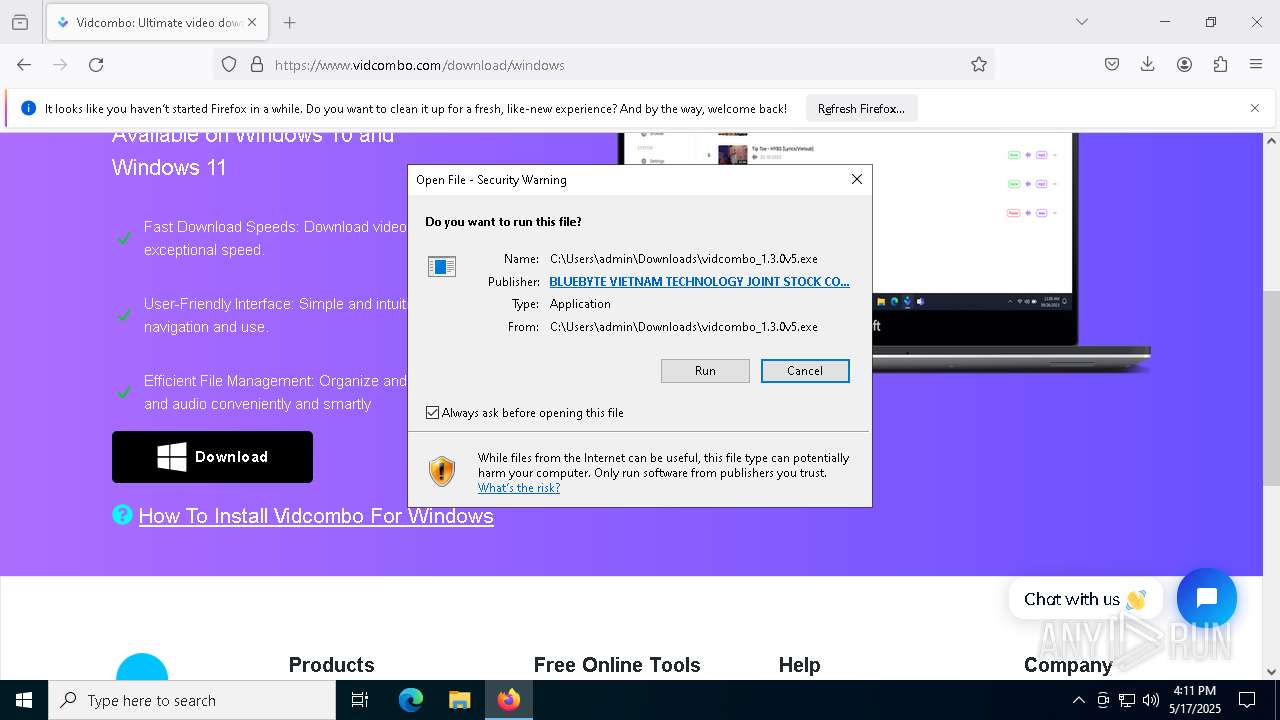Dismiss the Firefox notification bar

pos(1255,108)
